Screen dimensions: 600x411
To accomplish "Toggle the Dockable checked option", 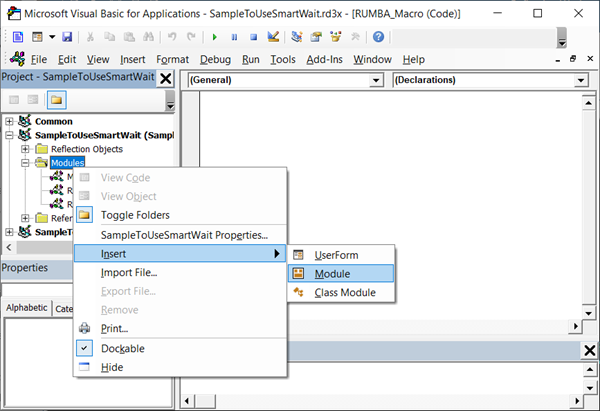I will click(x=123, y=348).
